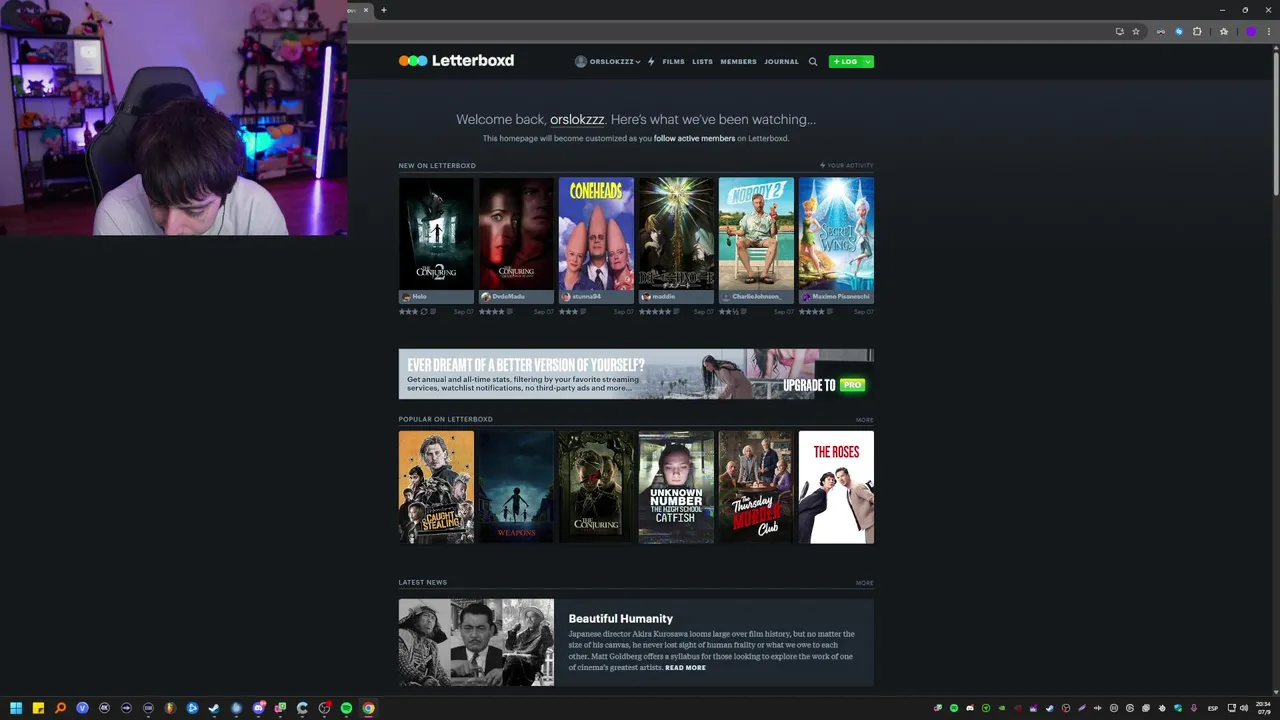
Task: Click the blue circular extension icon
Action: 1179,32
